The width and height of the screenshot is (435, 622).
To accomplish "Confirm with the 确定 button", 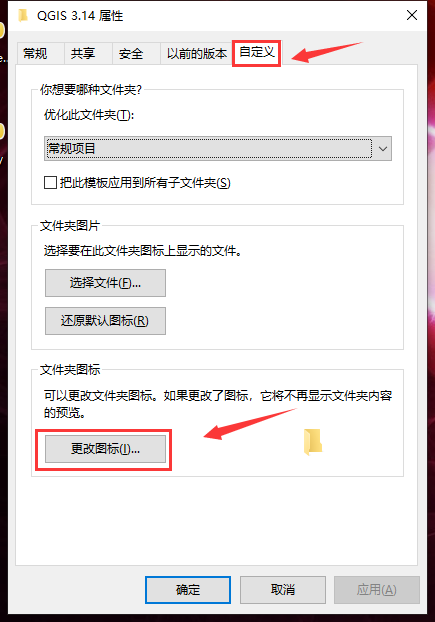I will (x=188, y=589).
